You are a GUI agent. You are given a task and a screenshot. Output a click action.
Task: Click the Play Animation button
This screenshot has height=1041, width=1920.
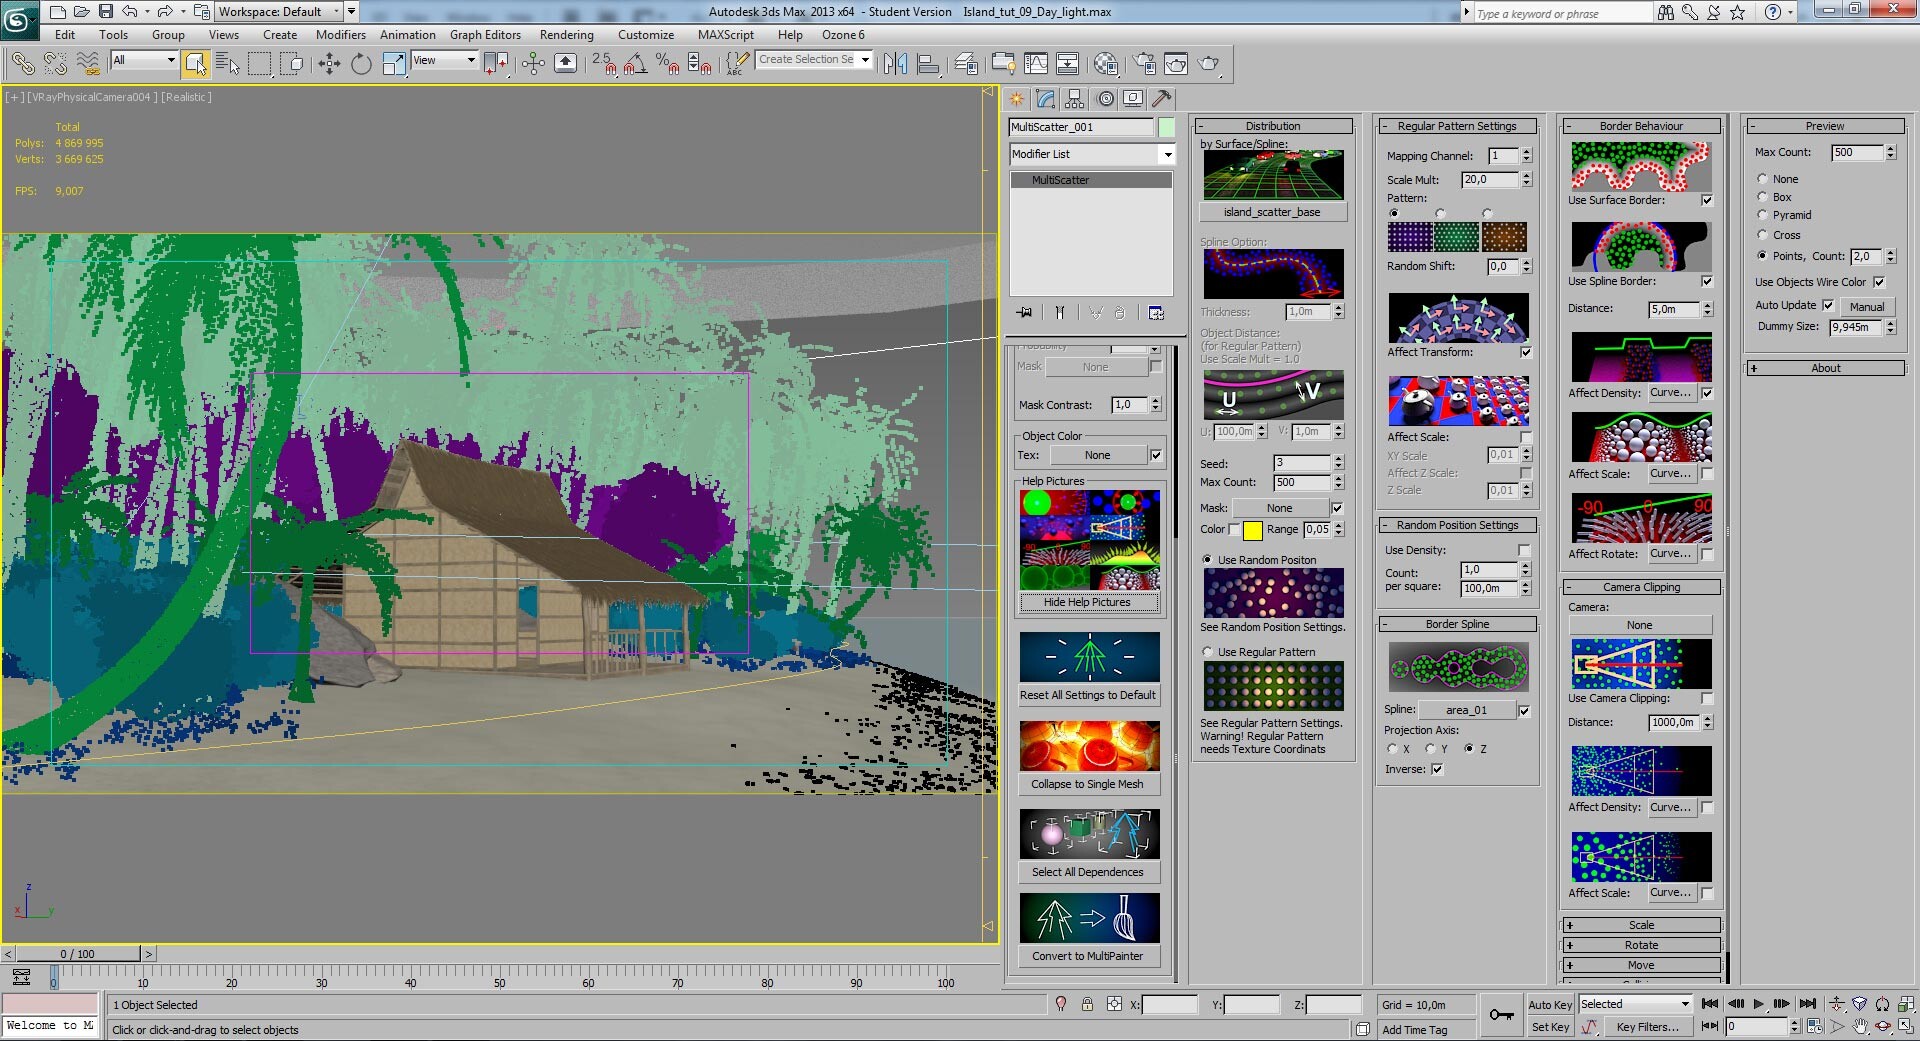(x=1758, y=1004)
